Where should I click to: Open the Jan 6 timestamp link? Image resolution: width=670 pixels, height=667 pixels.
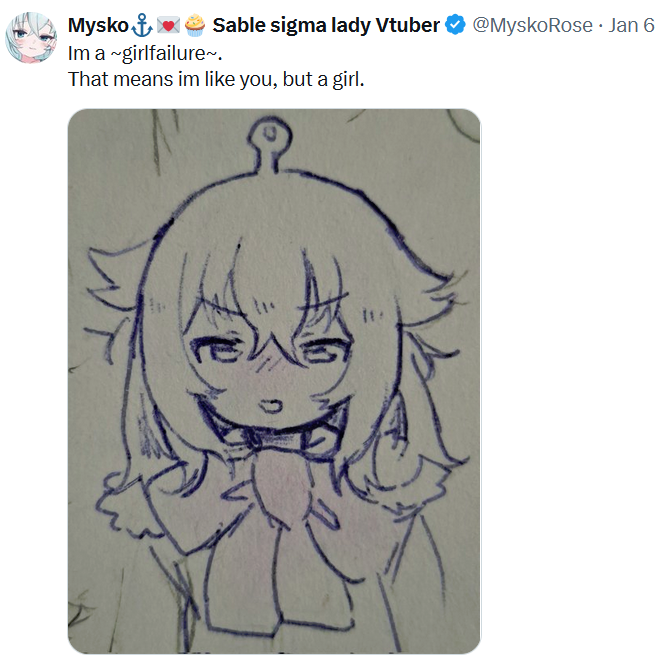point(631,25)
